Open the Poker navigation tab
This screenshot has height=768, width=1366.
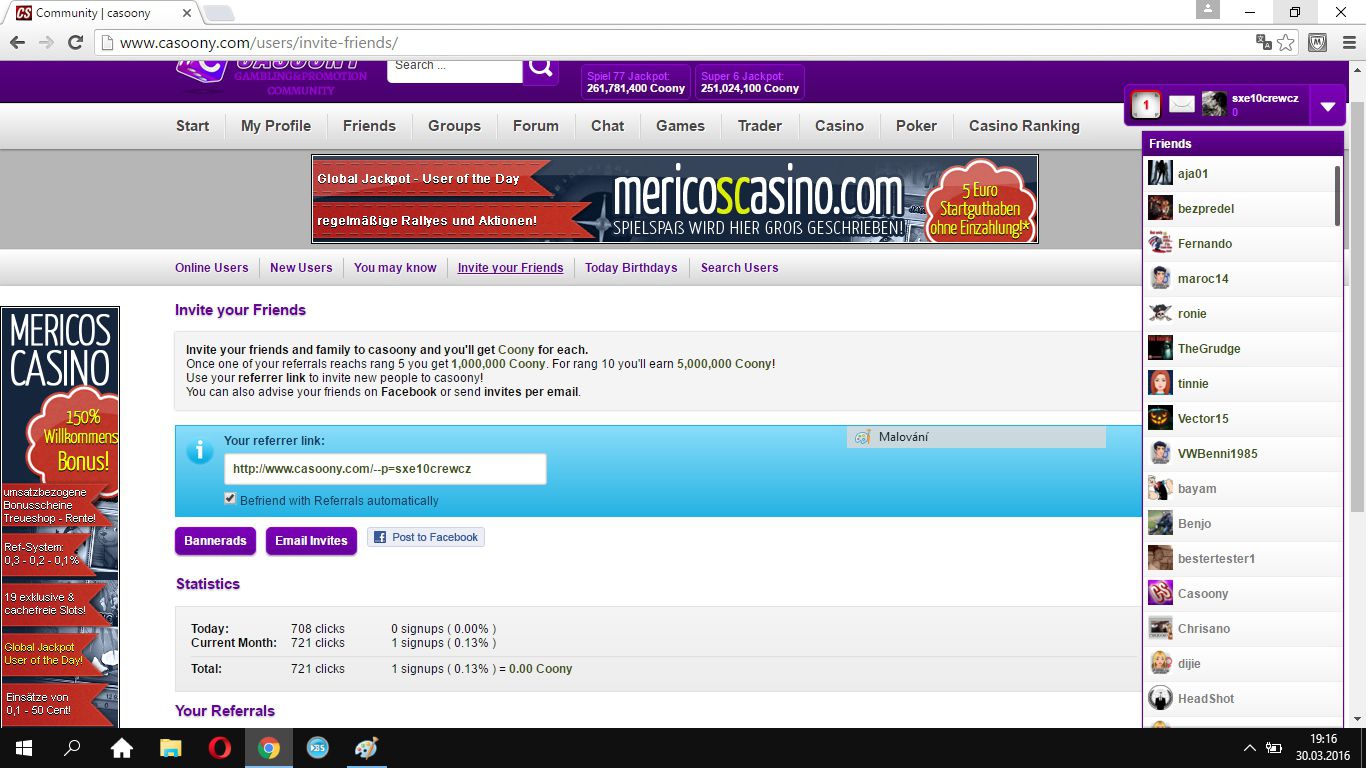(916, 126)
